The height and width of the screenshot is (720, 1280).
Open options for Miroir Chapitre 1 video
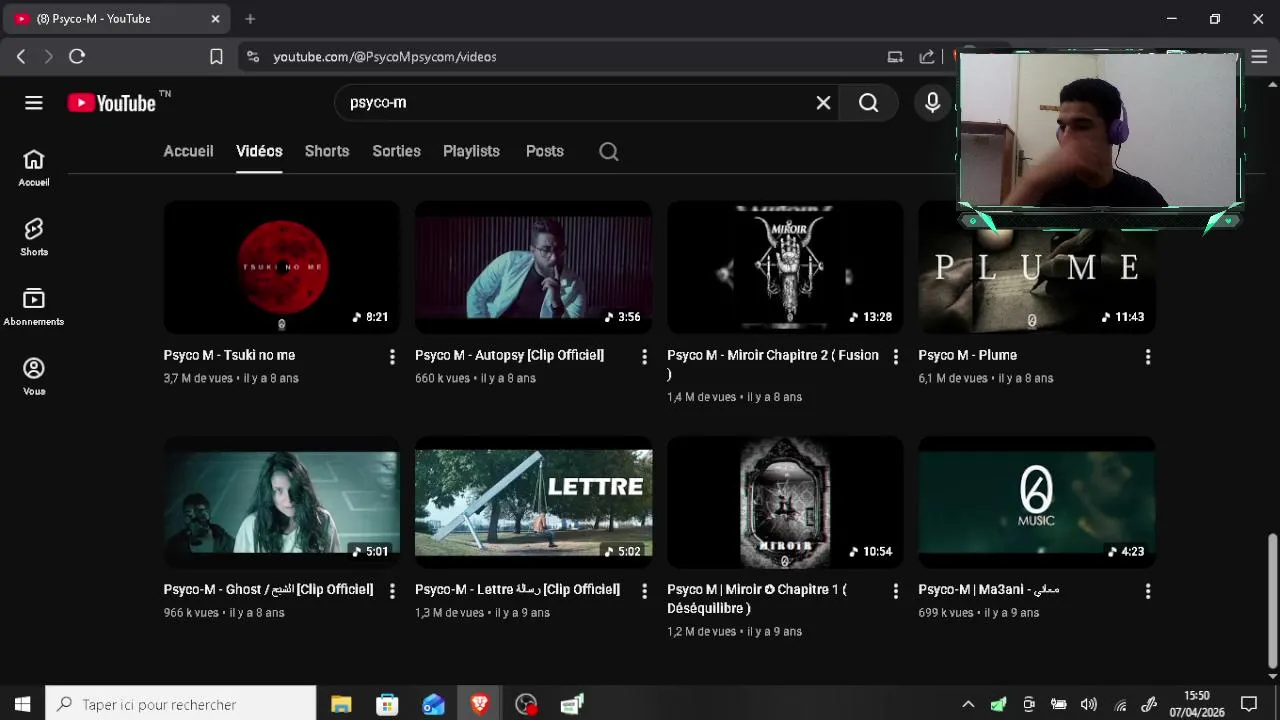tap(895, 591)
